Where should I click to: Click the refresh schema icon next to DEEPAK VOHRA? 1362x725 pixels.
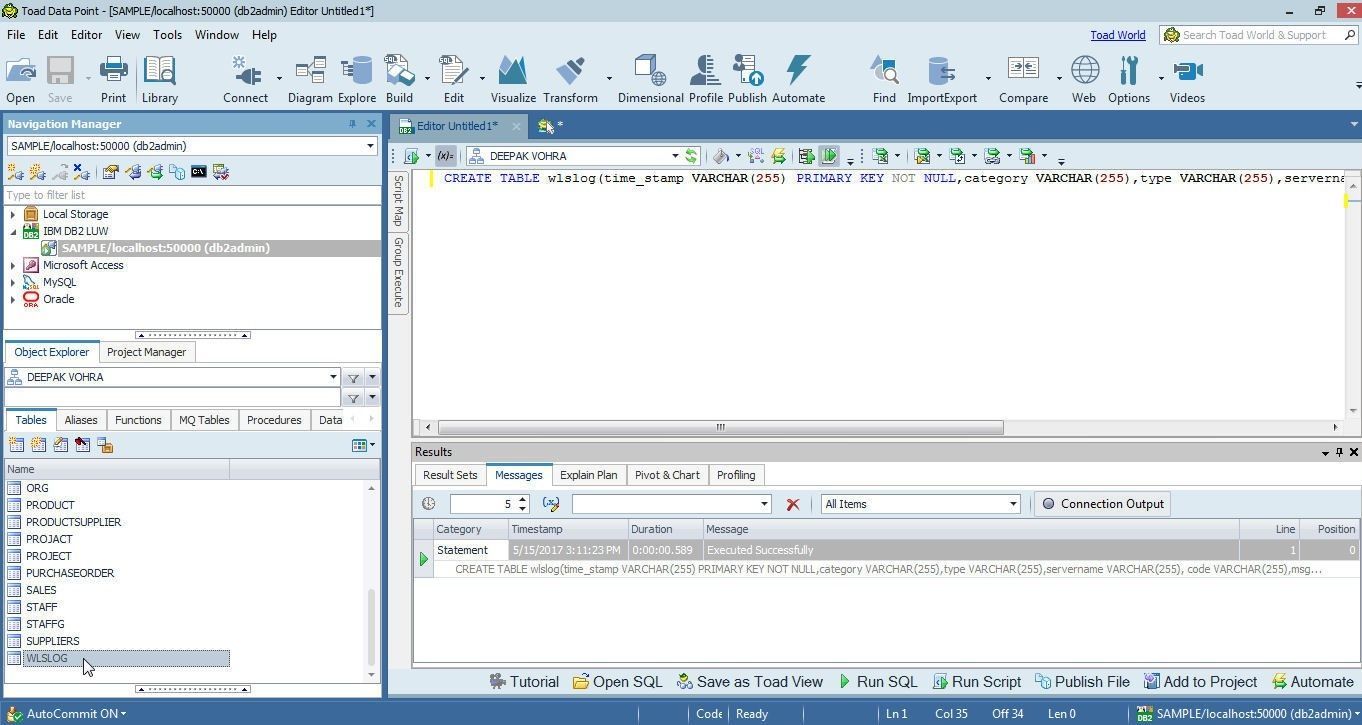pos(690,156)
